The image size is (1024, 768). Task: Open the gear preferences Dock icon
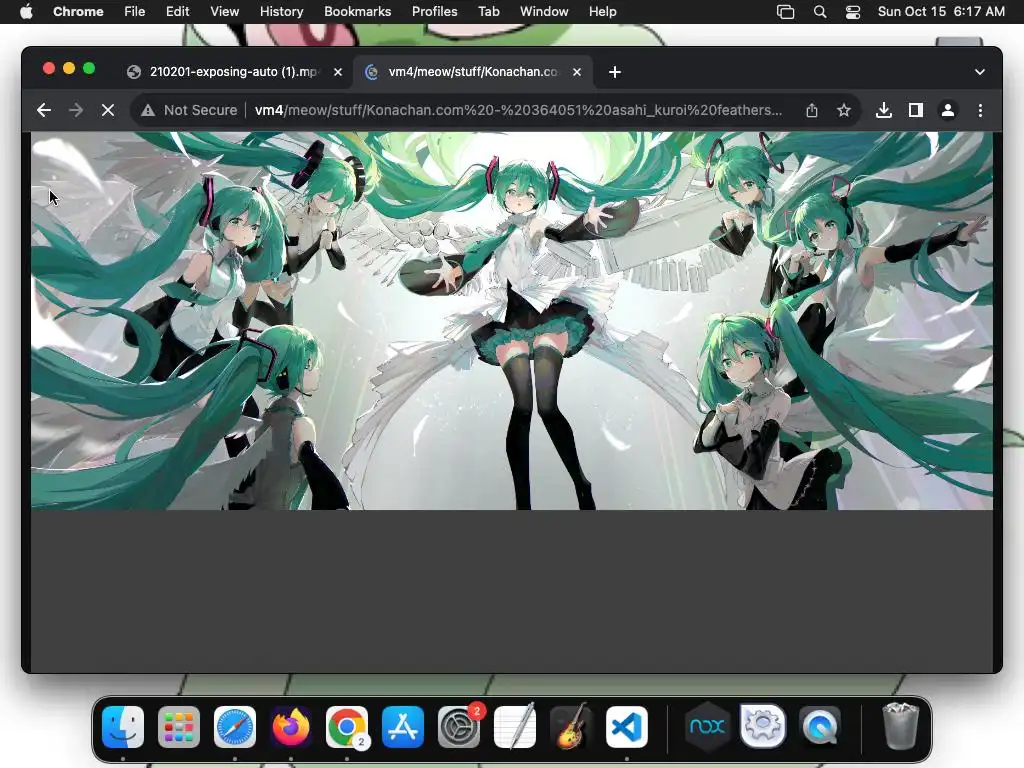tap(763, 726)
